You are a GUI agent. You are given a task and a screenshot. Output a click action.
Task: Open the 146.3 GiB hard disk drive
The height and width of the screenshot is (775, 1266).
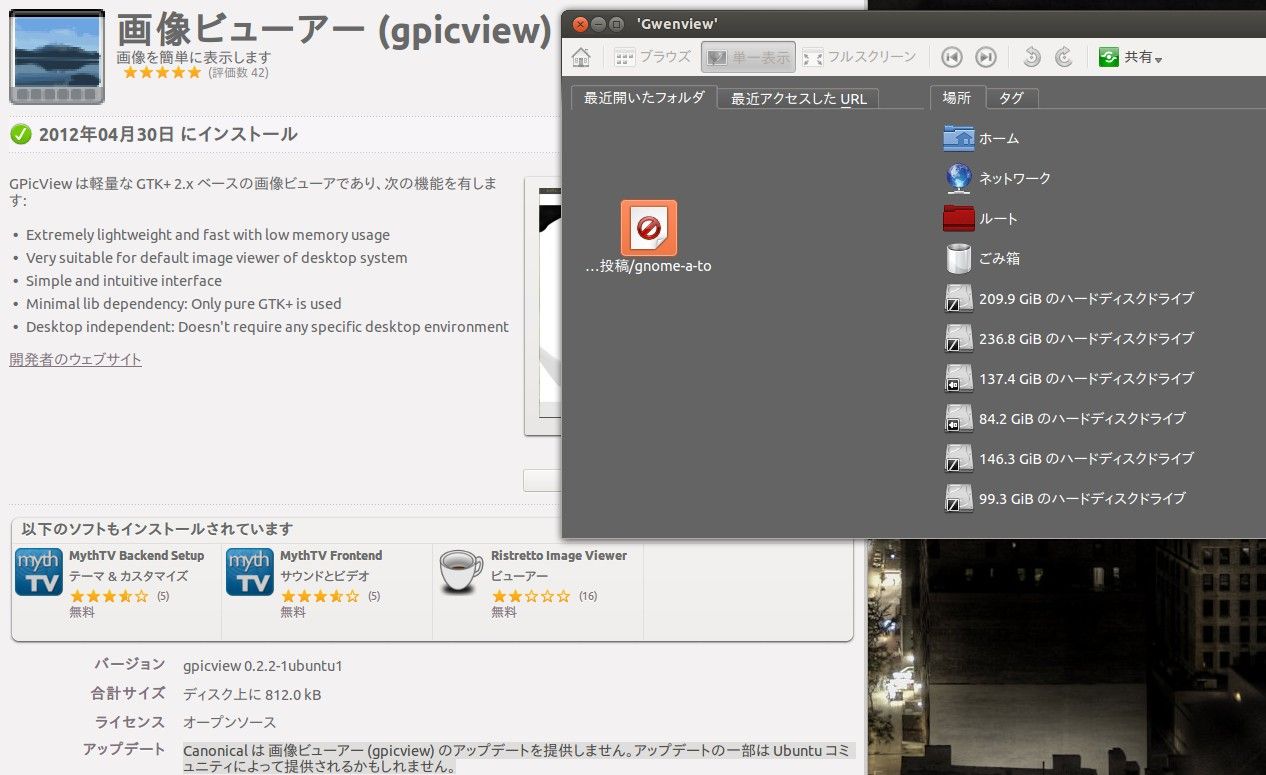pos(1069,458)
